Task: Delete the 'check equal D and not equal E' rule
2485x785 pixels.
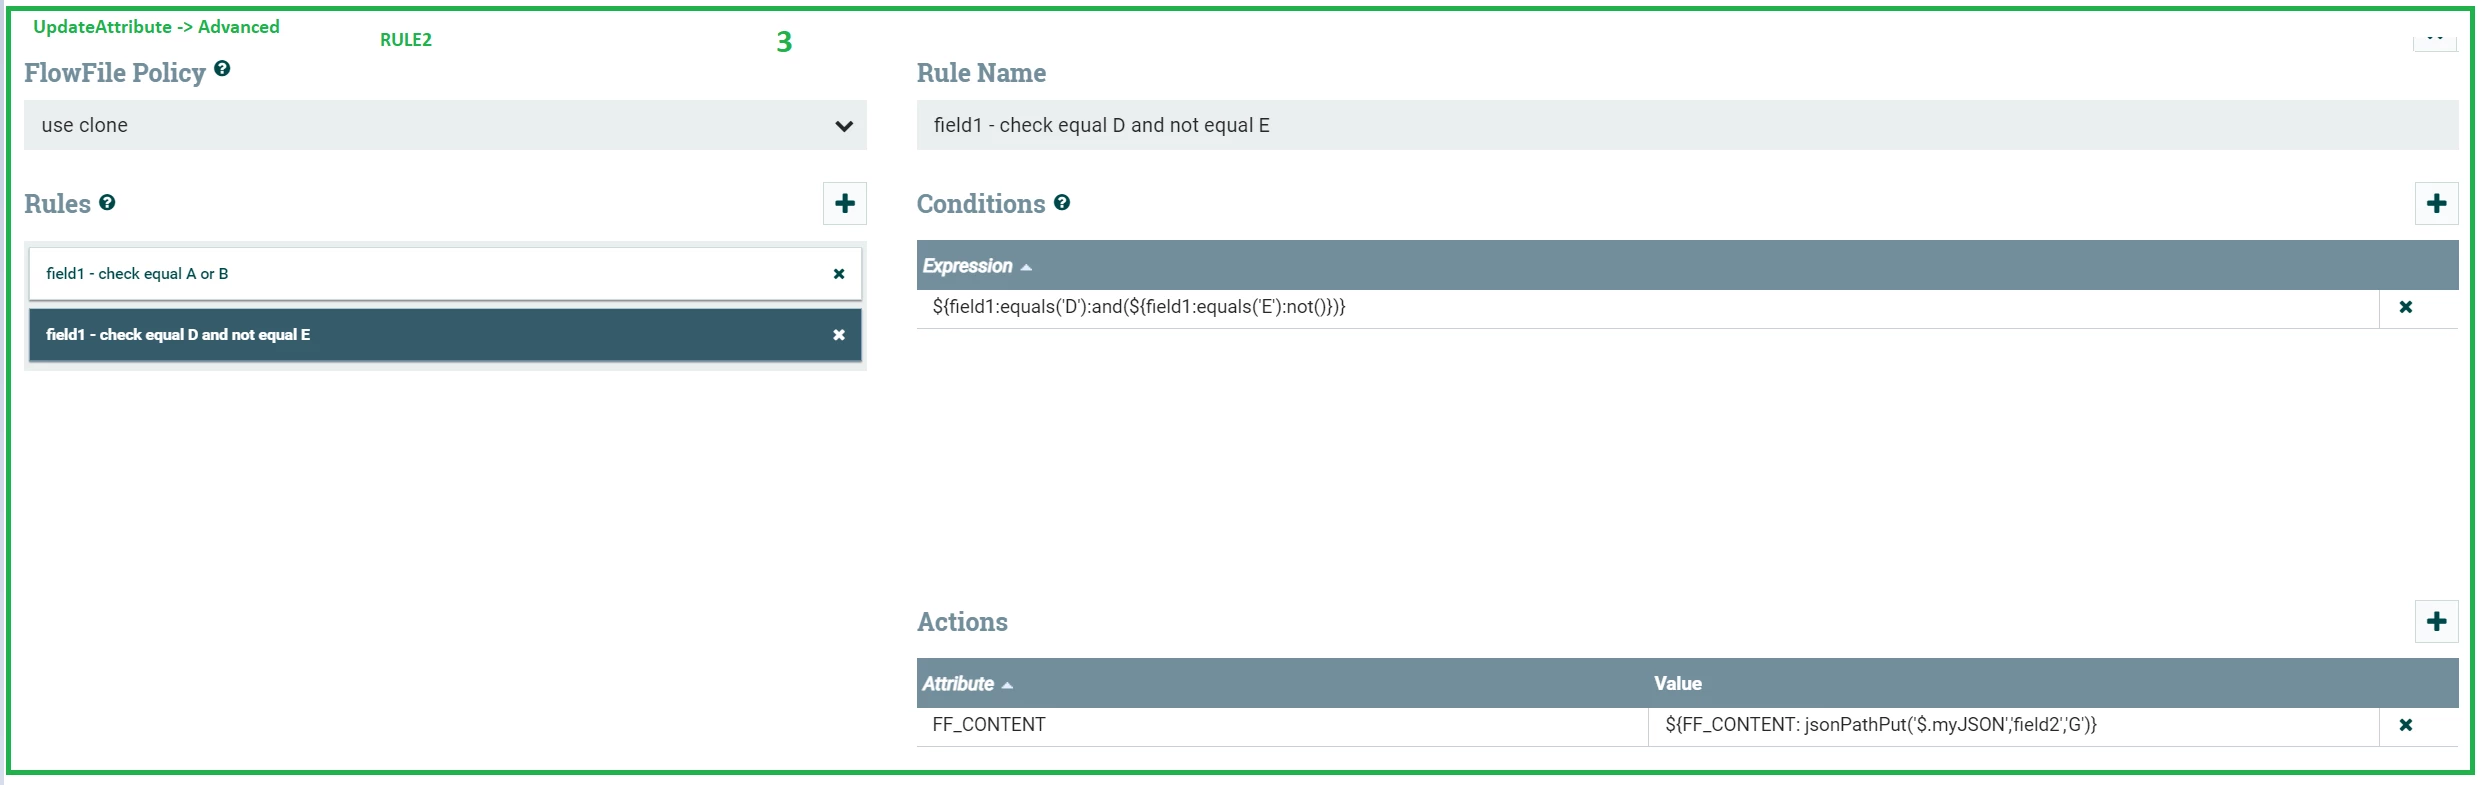Action: 839,335
